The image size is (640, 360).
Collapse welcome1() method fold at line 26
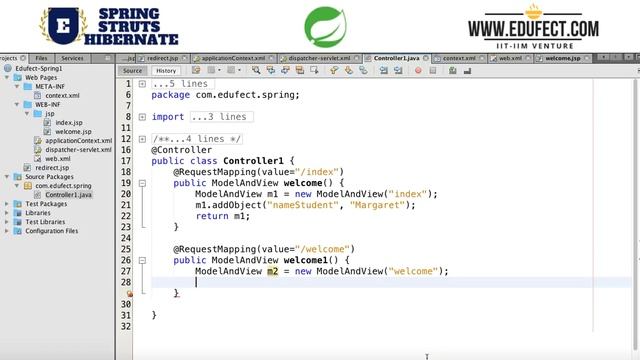pyautogui.click(x=142, y=260)
